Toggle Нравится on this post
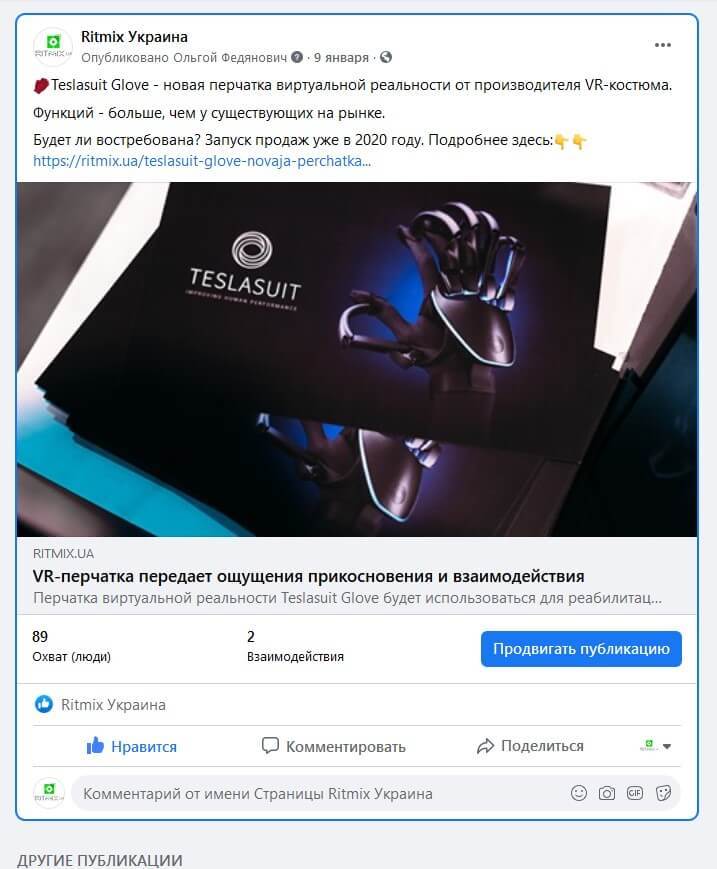Image resolution: width=717 pixels, height=869 pixels. 131,746
